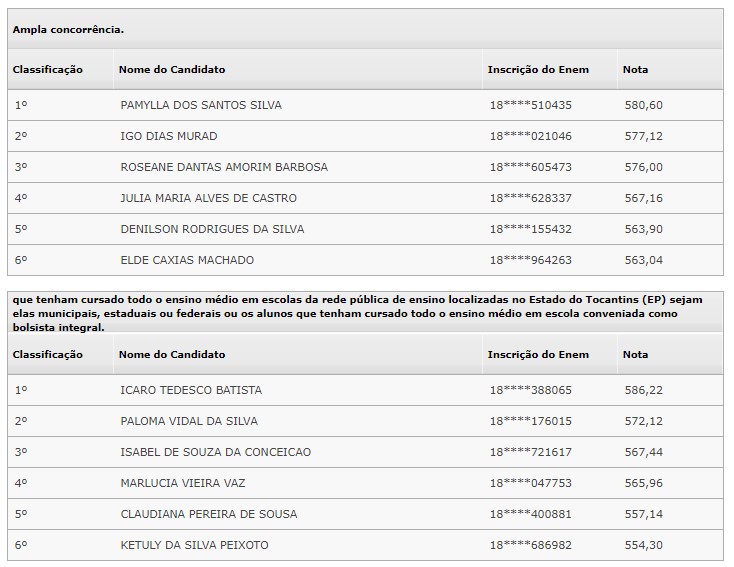Click Classificação header in first table
Viewport: 734px width, 567px height.
click(x=48, y=69)
